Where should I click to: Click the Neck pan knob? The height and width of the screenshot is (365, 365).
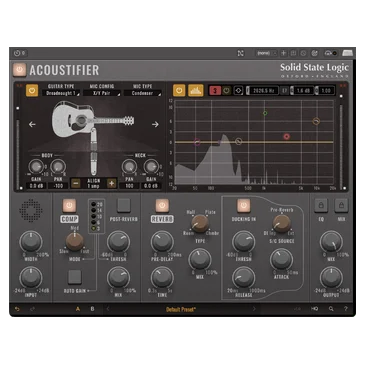click(129, 166)
